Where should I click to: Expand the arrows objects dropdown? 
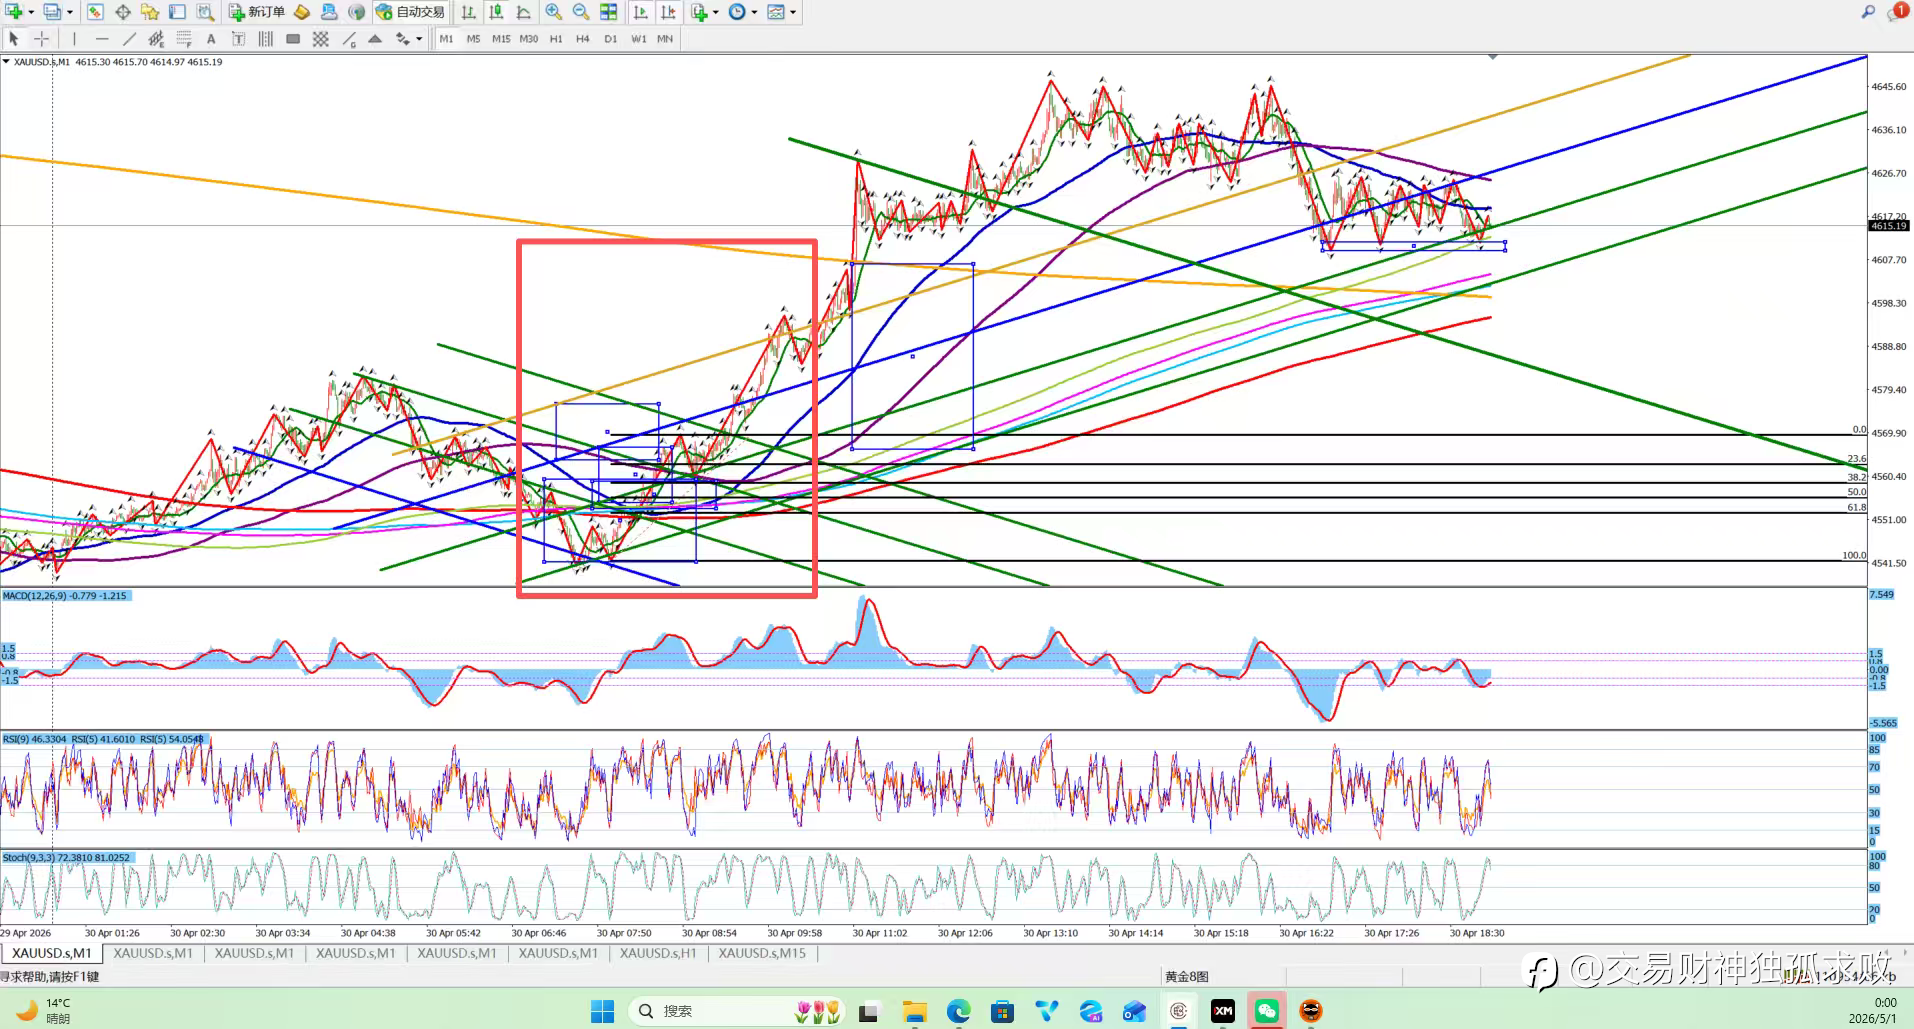[x=419, y=39]
